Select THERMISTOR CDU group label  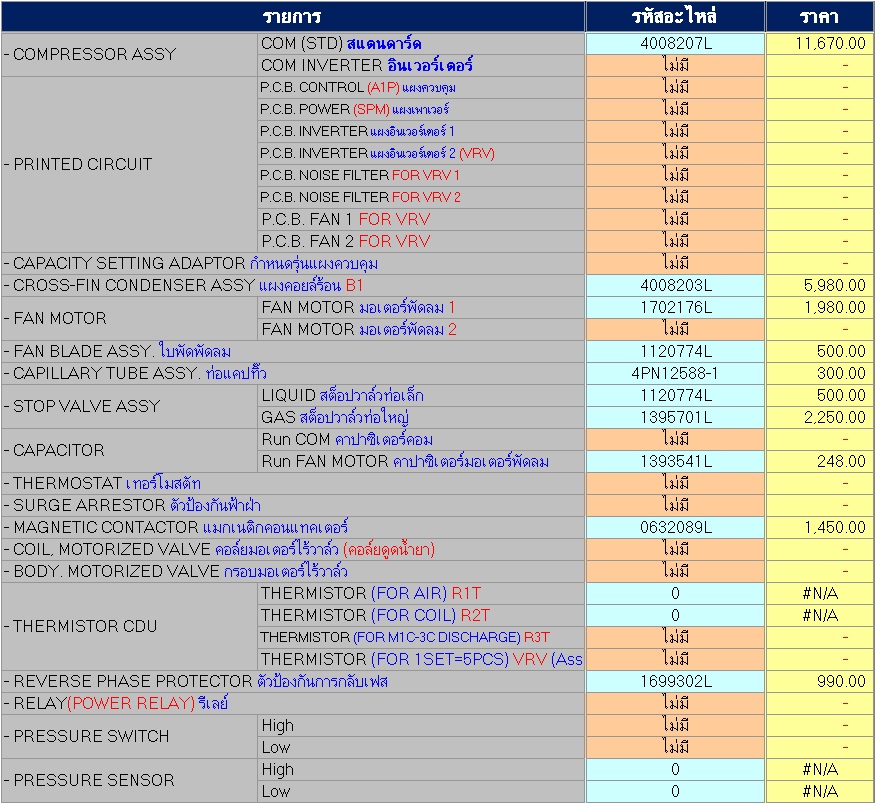tap(129, 627)
